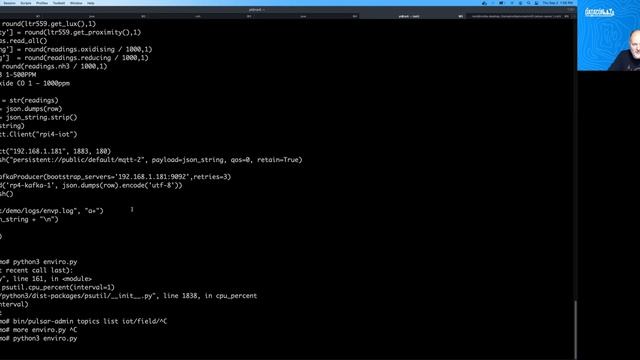Screen dimensions: 640x360
Task: Click the line containing ltr559.get_lux()
Action: 48,24
